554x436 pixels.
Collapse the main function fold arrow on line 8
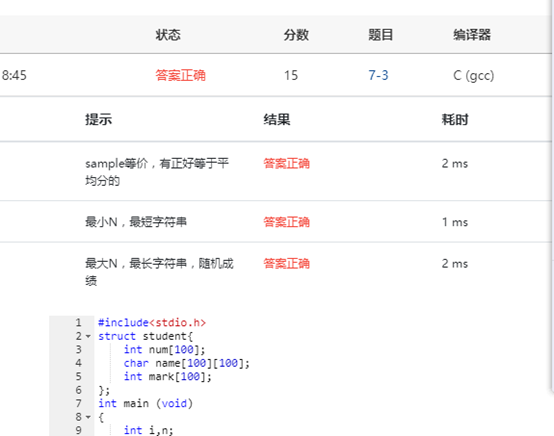(88, 417)
